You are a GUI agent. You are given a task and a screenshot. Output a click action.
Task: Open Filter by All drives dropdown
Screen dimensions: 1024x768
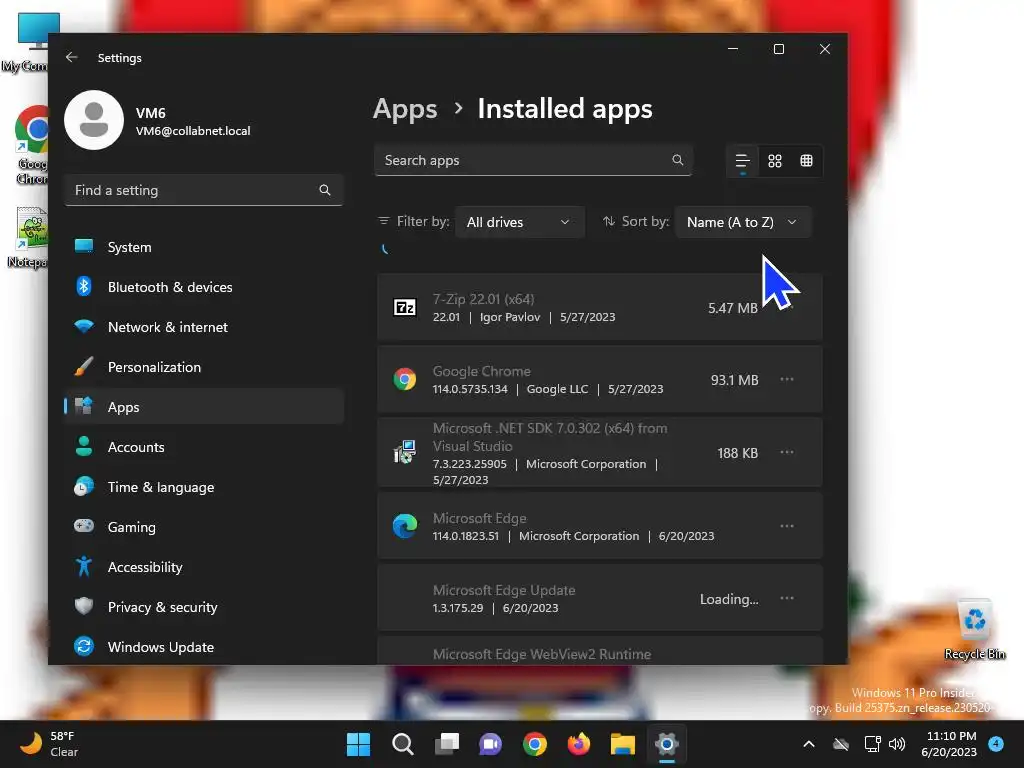[x=519, y=222]
